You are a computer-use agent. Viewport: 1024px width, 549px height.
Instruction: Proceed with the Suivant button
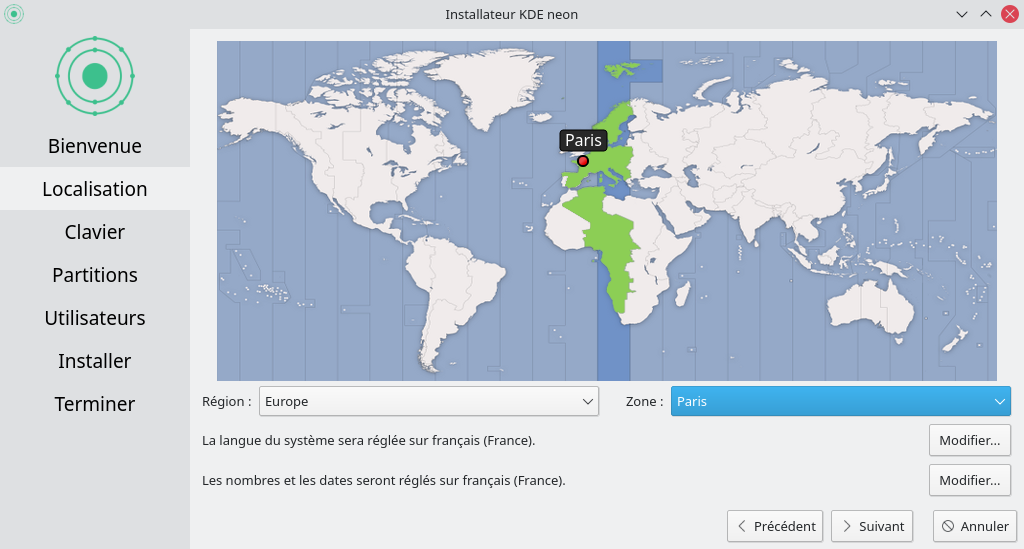point(872,526)
